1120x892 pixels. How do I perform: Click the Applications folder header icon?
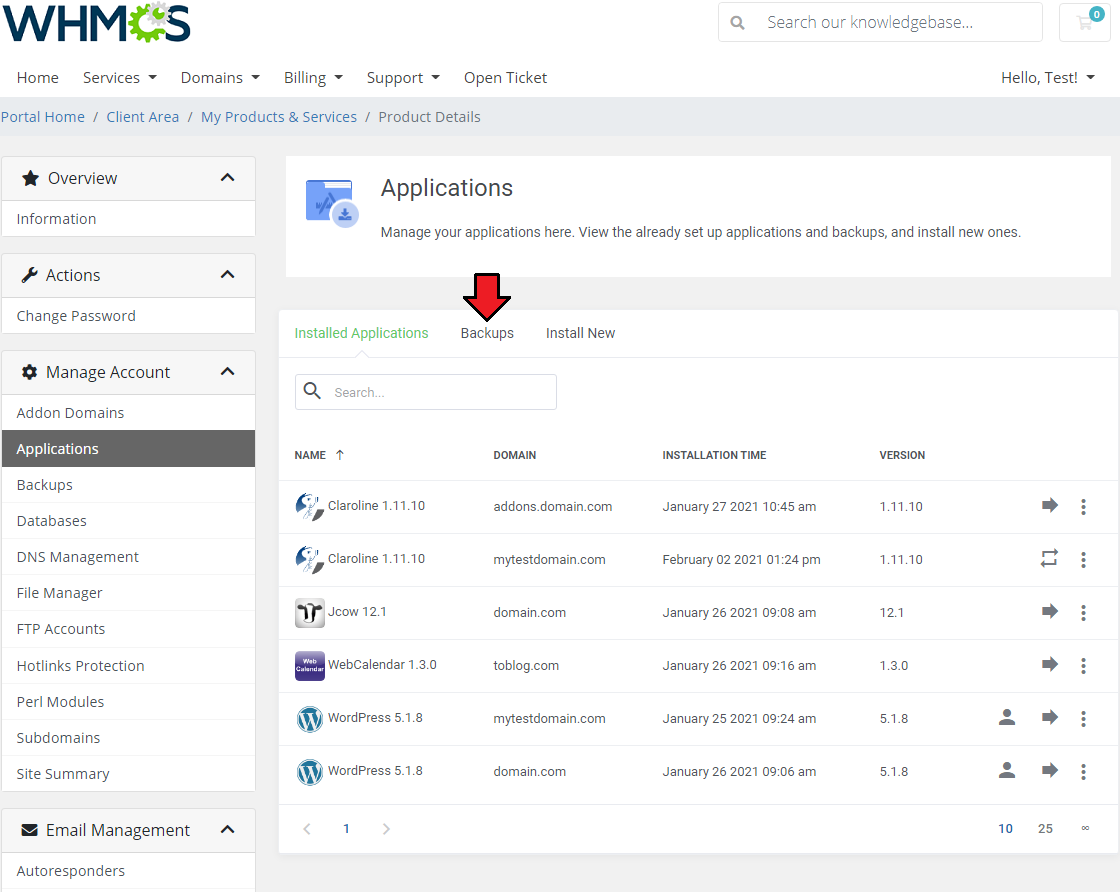click(332, 204)
